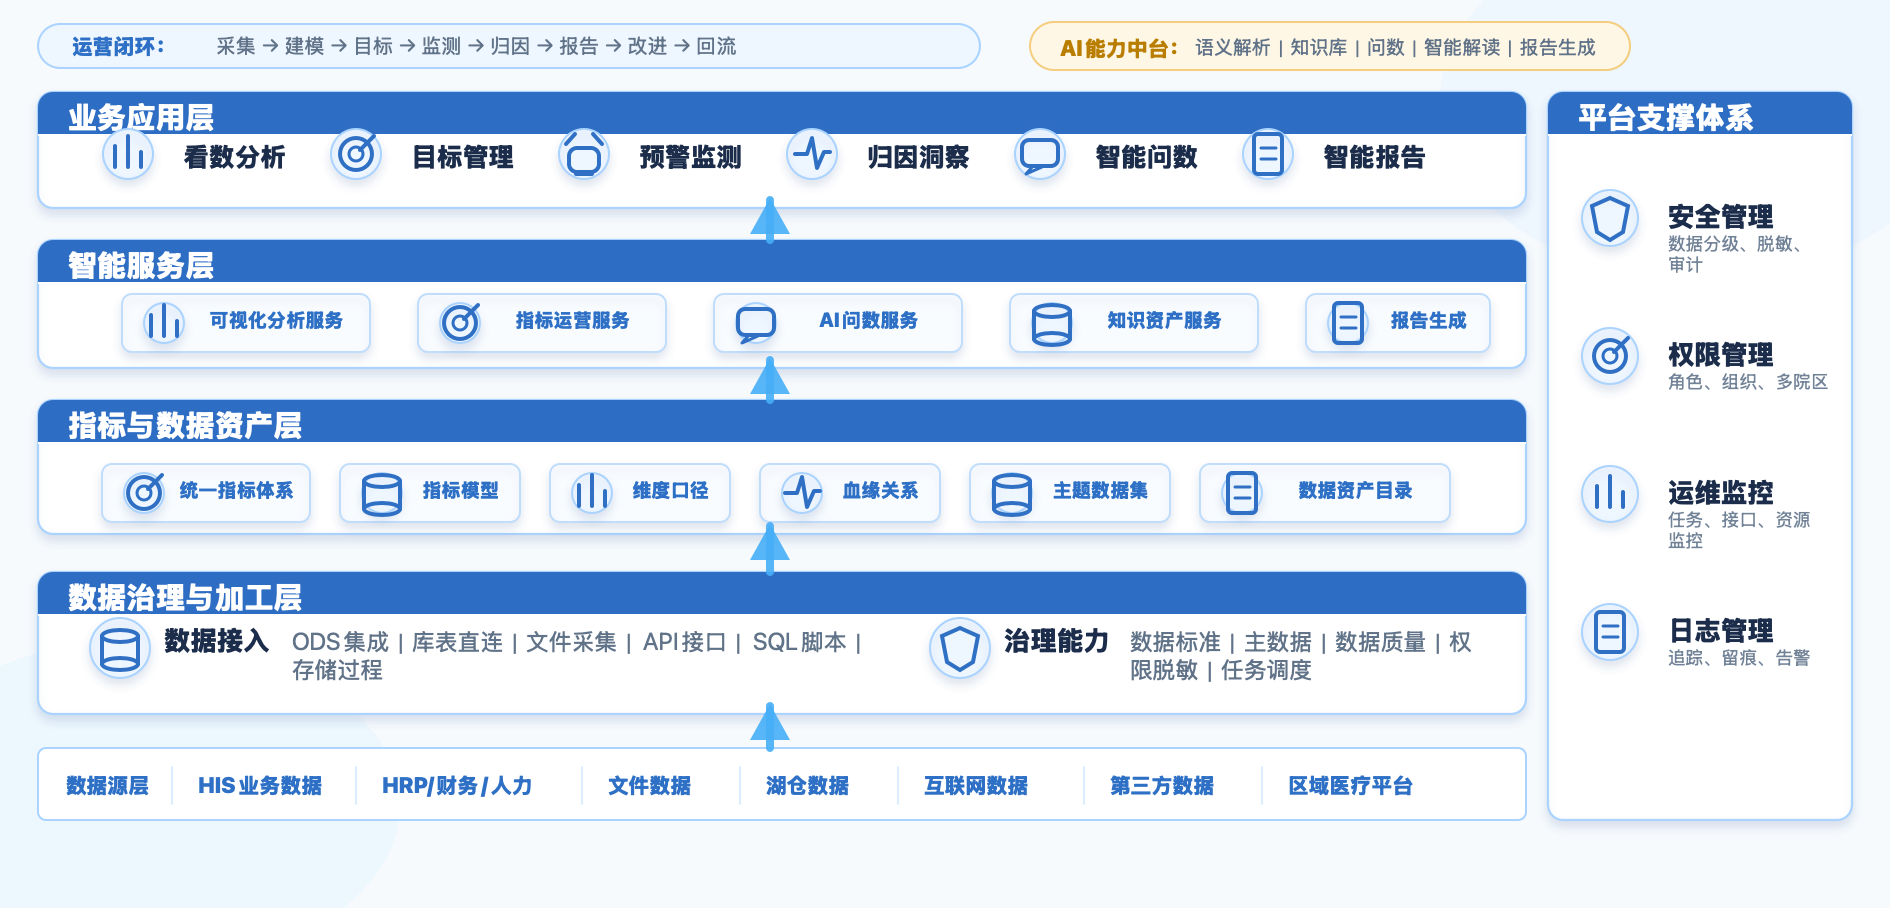Open the 指标运营服务 label
Screen dimensions: 1890x908
tap(572, 320)
